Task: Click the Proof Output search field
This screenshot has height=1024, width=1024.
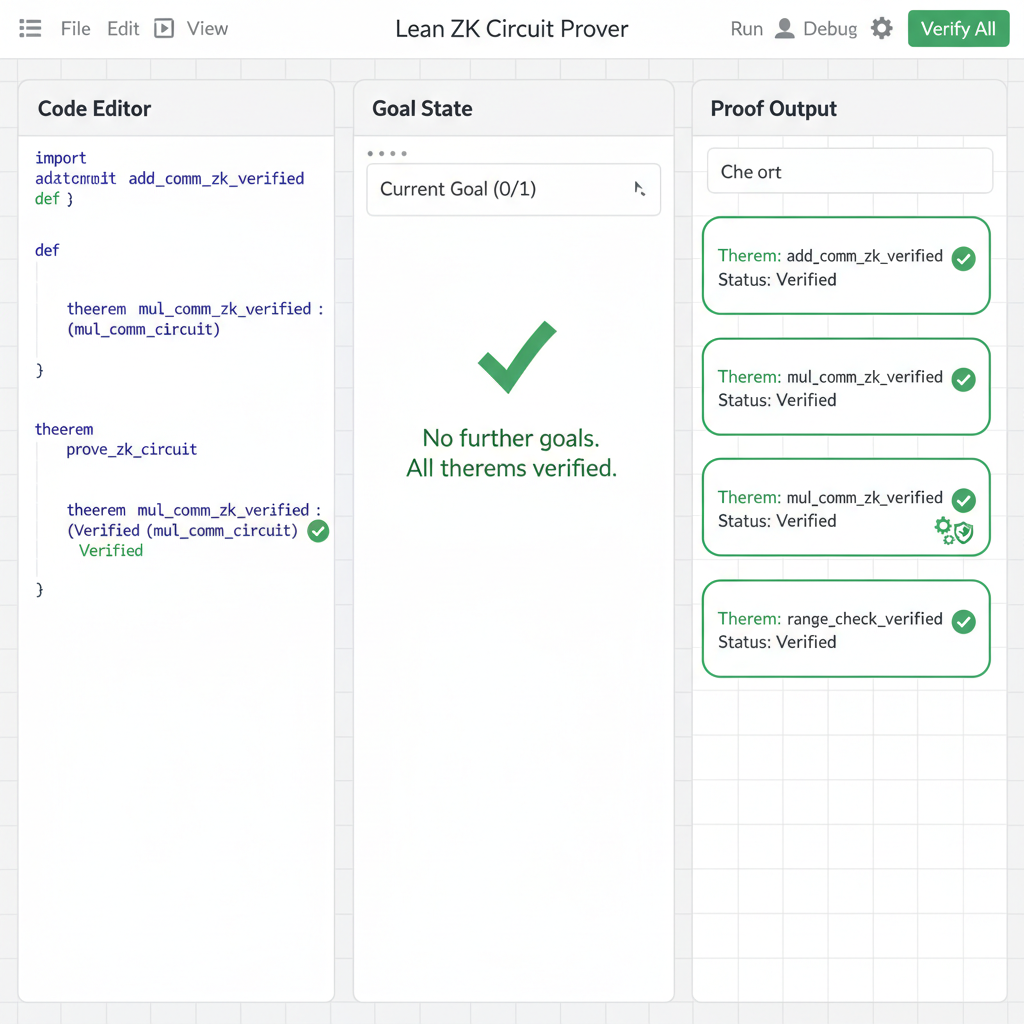Action: [849, 171]
